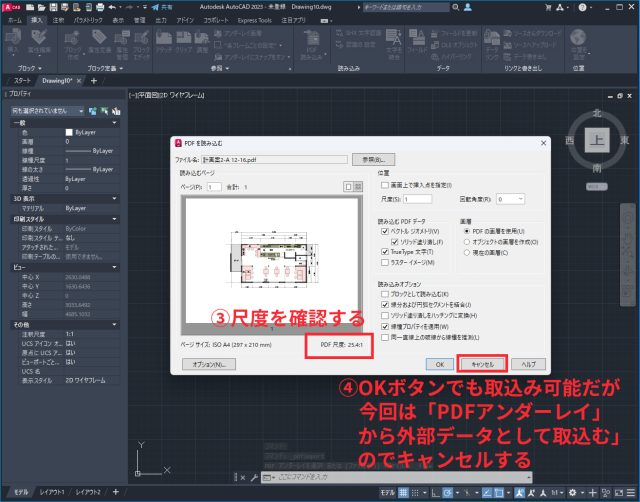Open the 表示 ribbon tab
The height and width of the screenshot is (502, 640).
[x=117, y=19]
